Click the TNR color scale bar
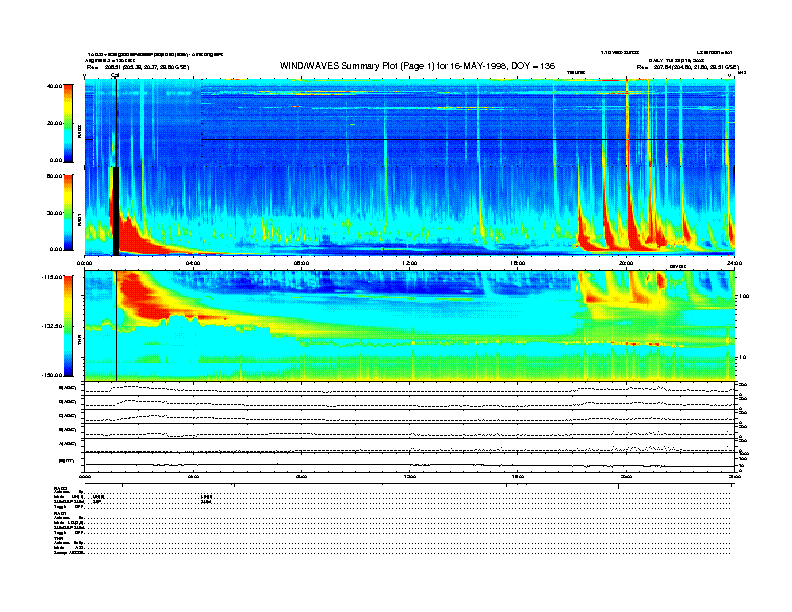Screen dimensions: 792x612 coord(68,326)
